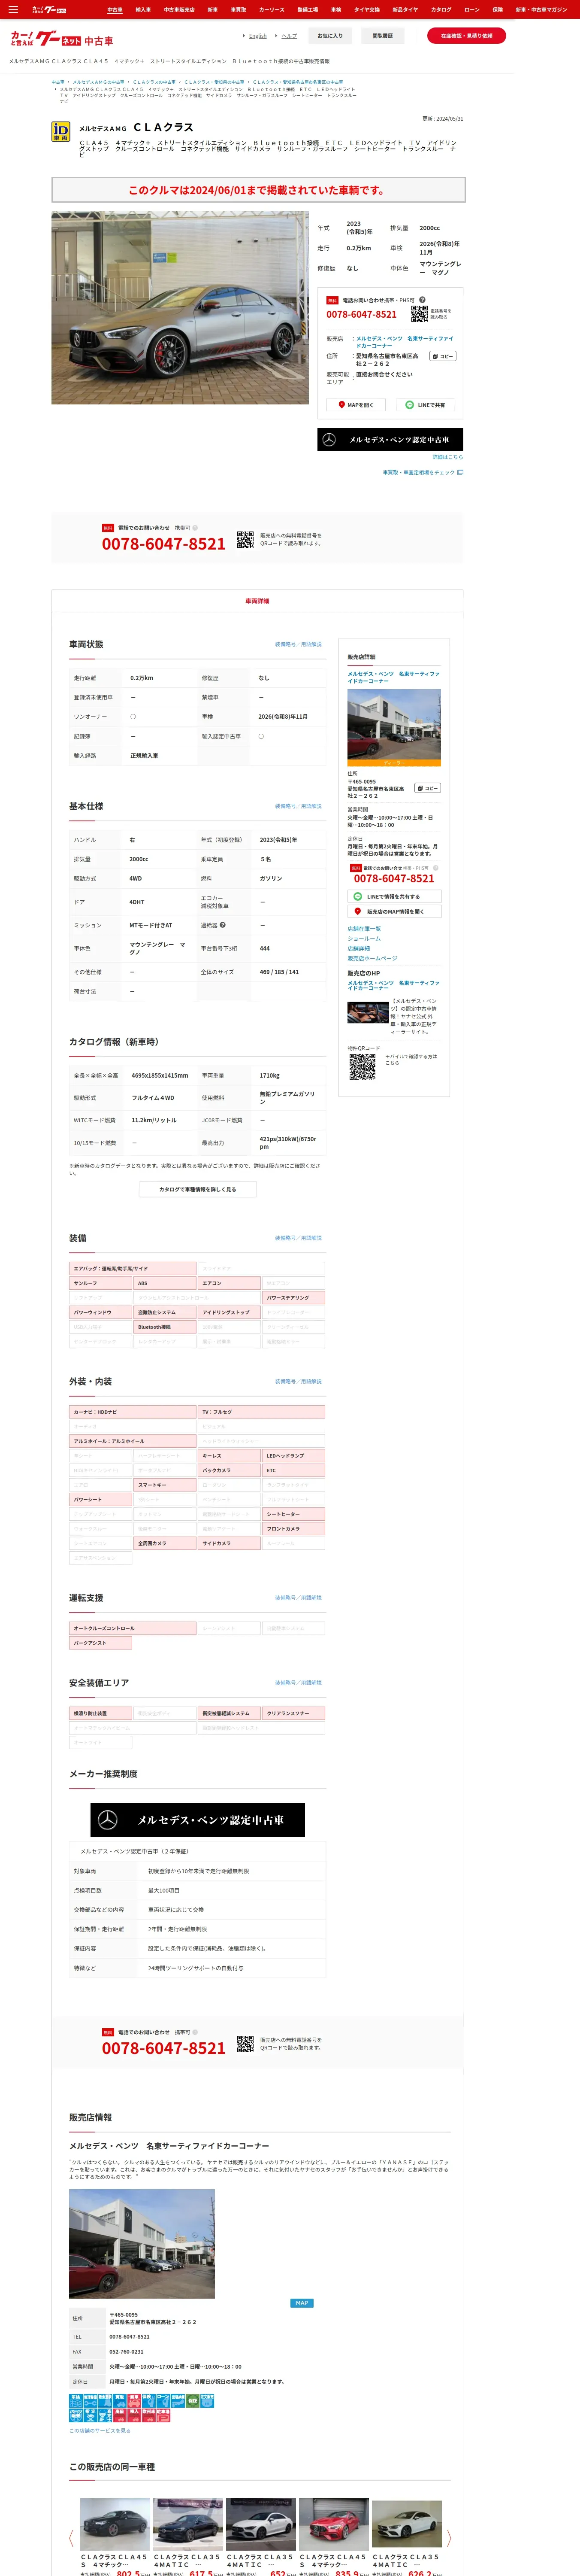Click previous arrow of dealer car carousel
The image size is (580, 2576).
coord(71,2538)
